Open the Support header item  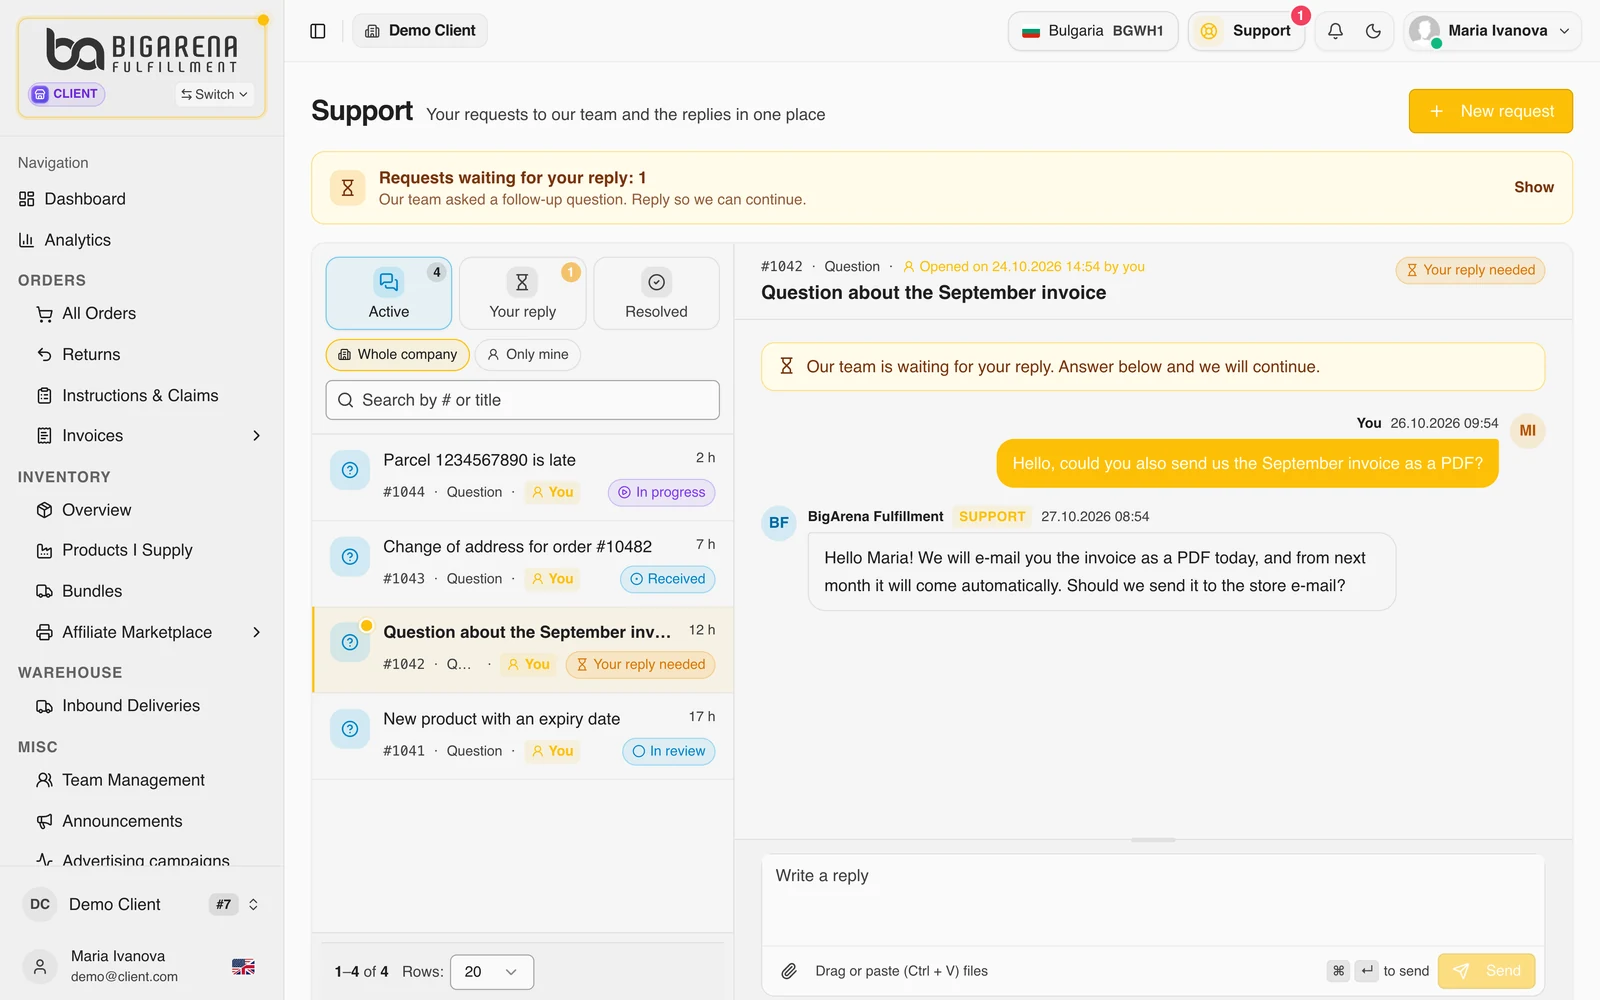point(1246,31)
